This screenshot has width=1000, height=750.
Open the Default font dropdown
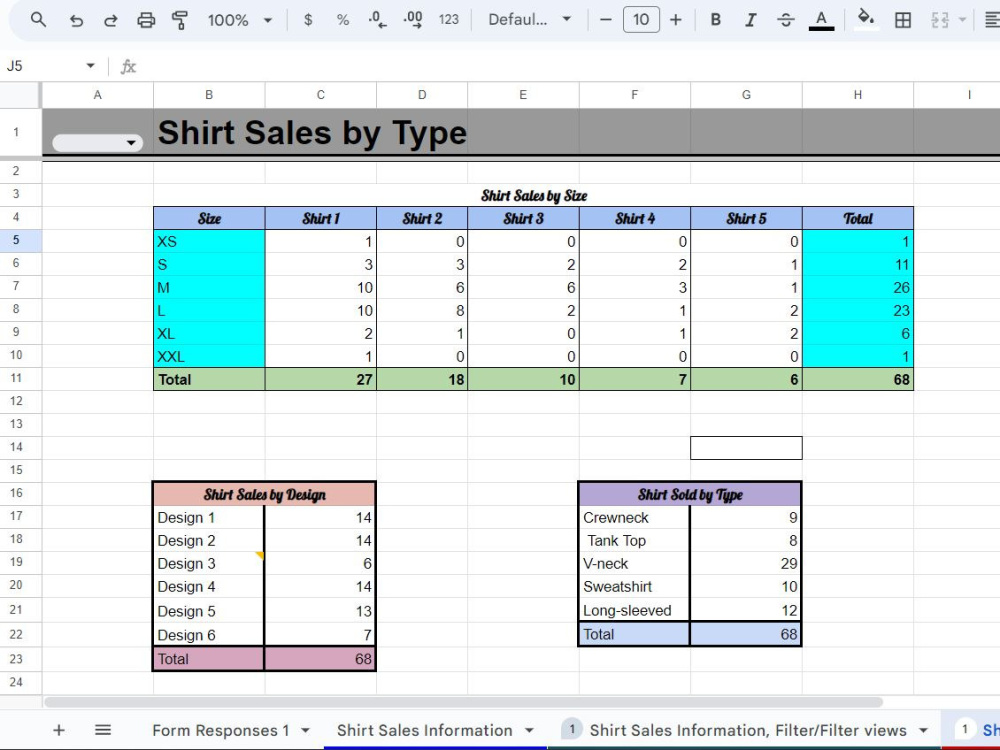(529, 20)
